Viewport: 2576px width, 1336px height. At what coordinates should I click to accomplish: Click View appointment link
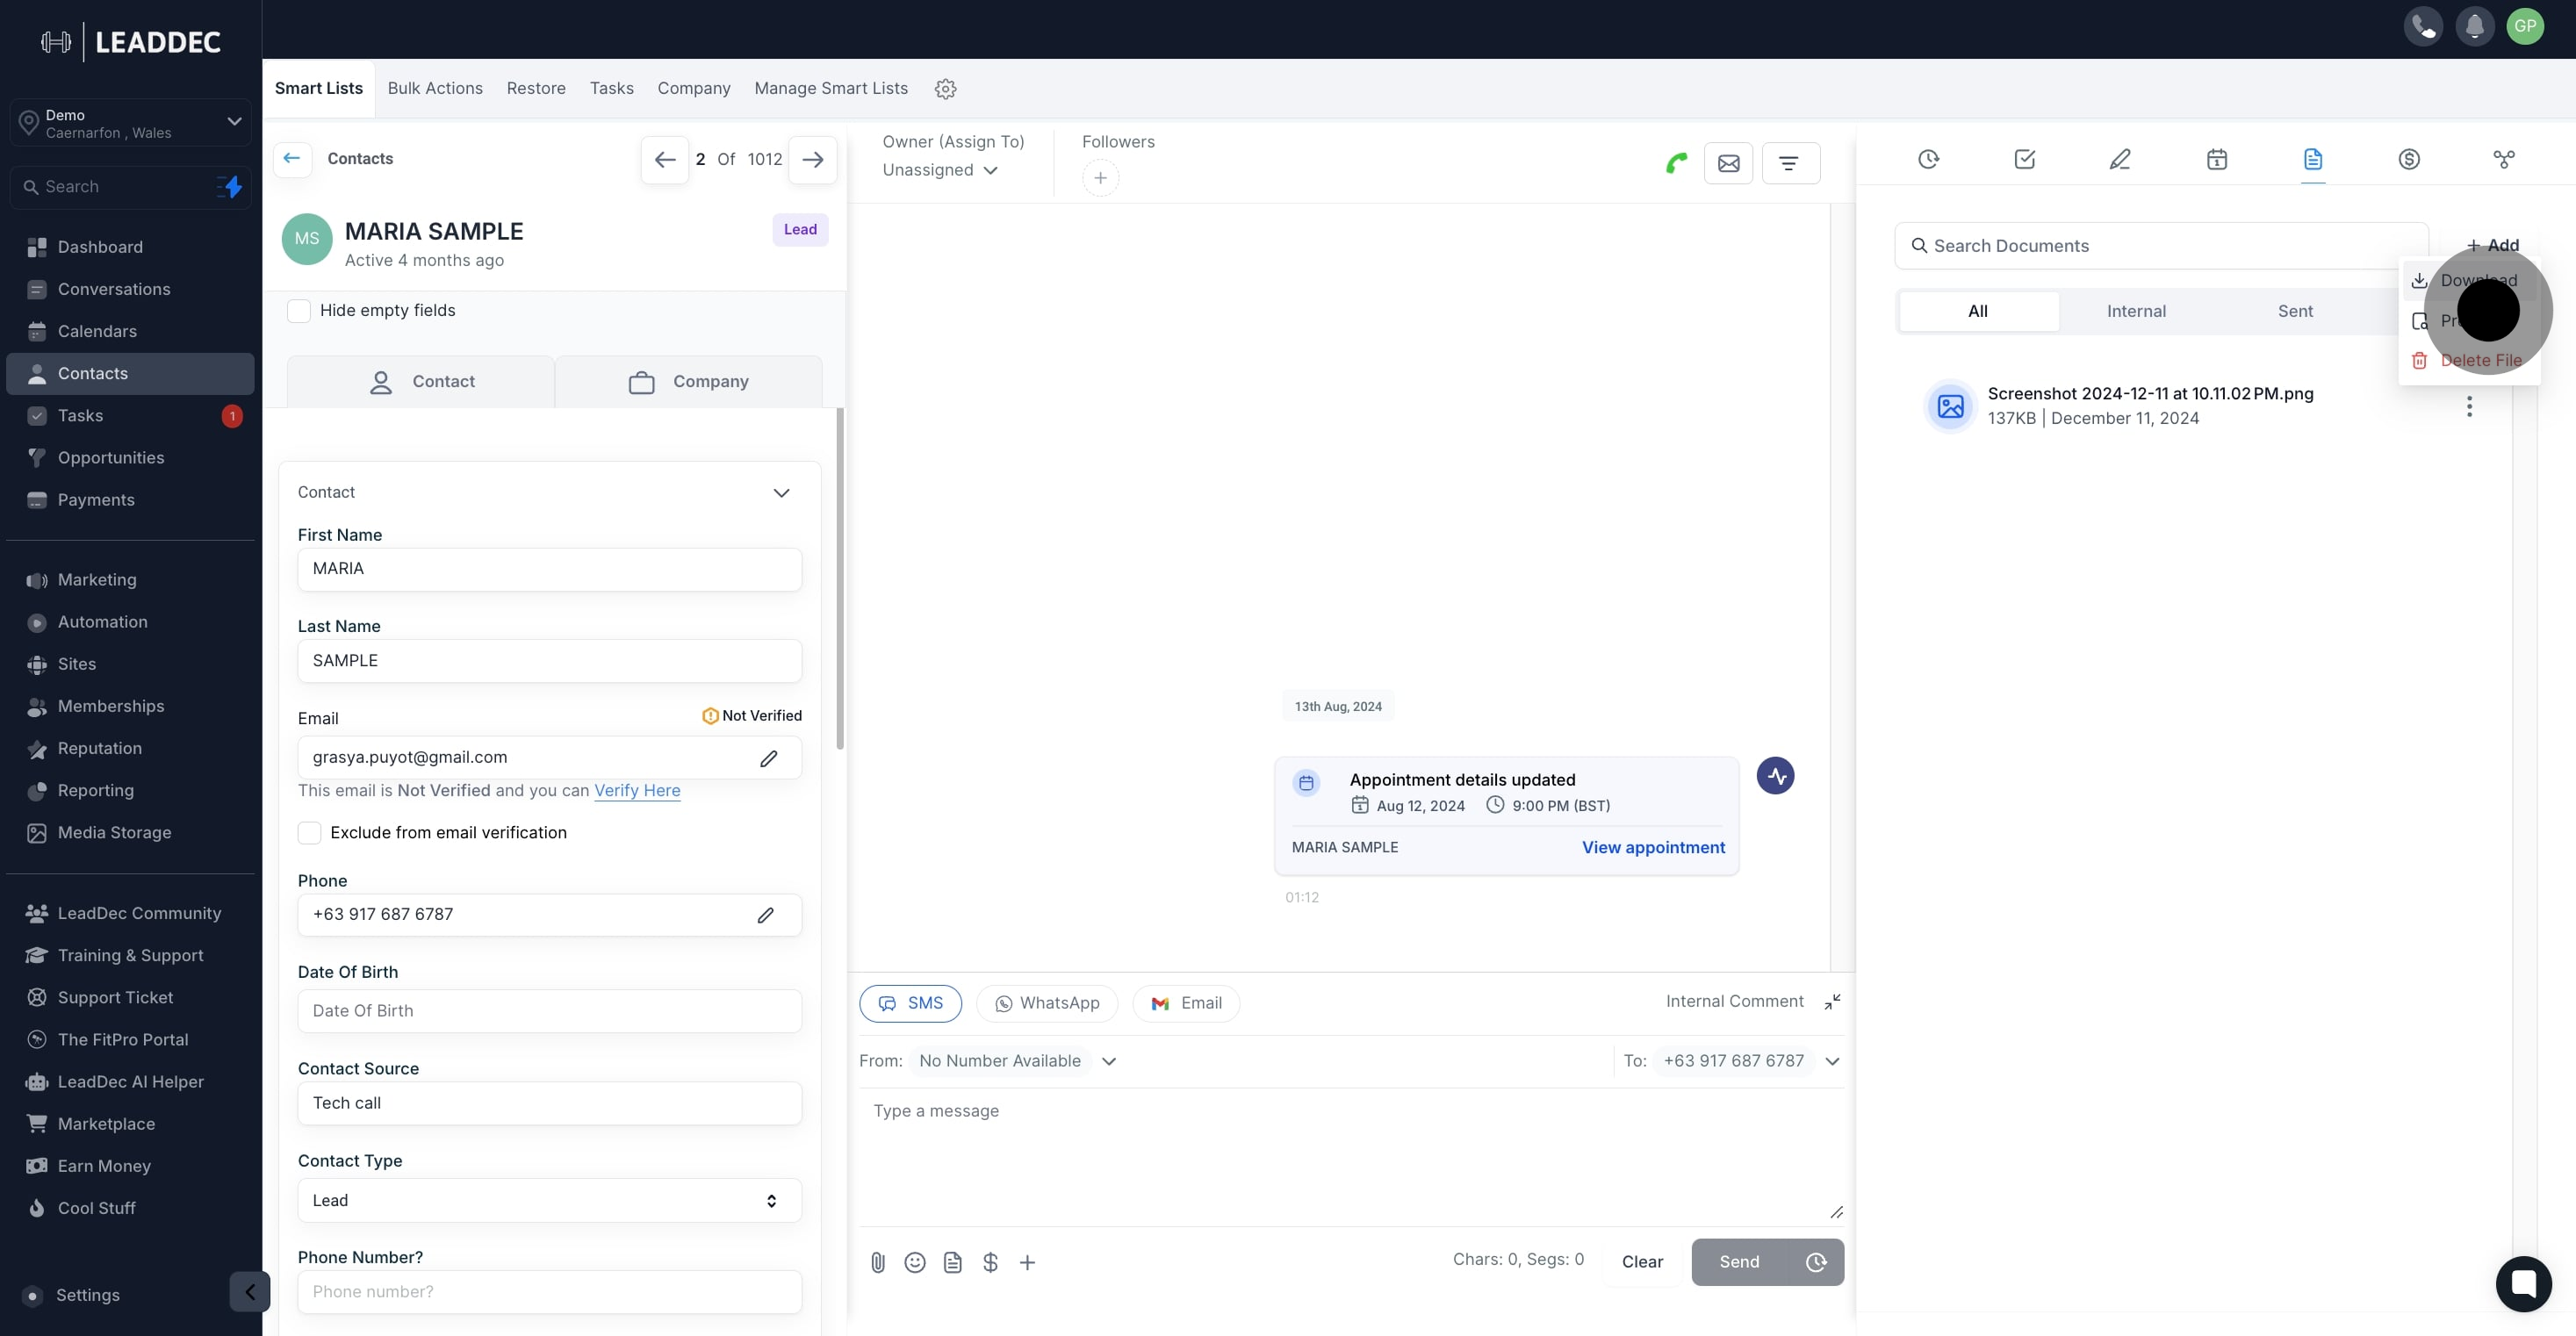coord(1653,847)
